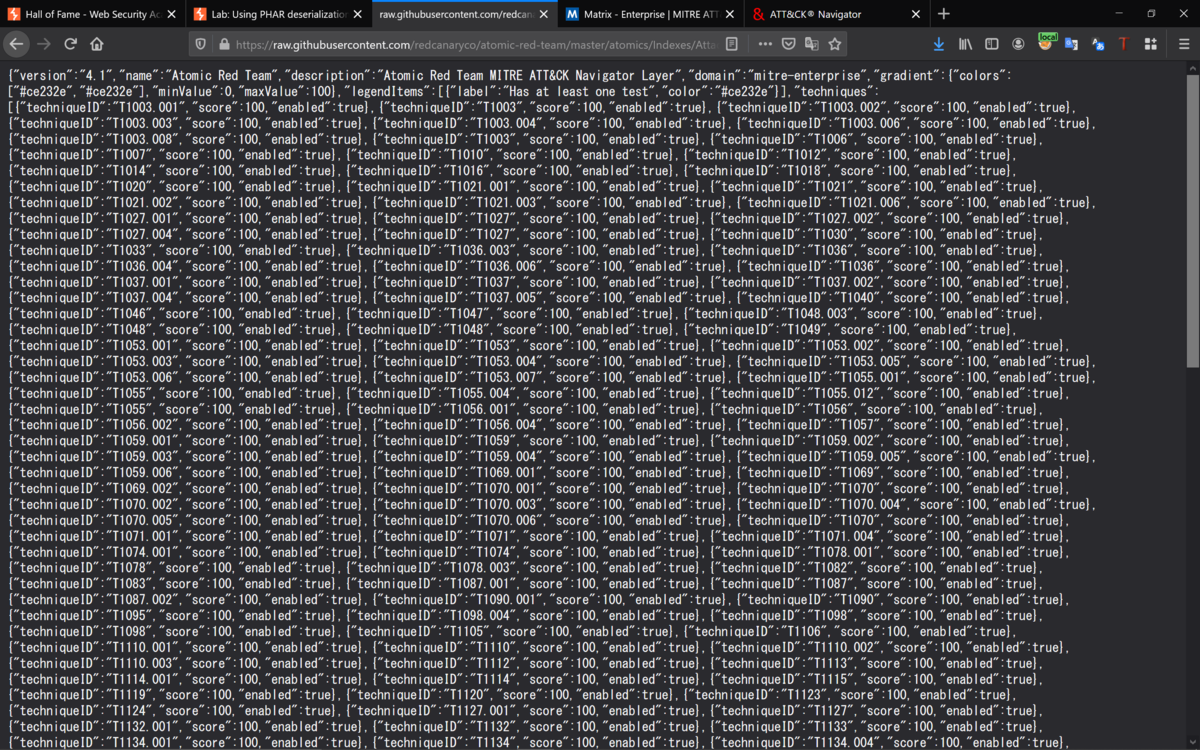Viewport: 1200px width, 750px height.
Task: Click blue translator extension icon
Action: (1098, 44)
